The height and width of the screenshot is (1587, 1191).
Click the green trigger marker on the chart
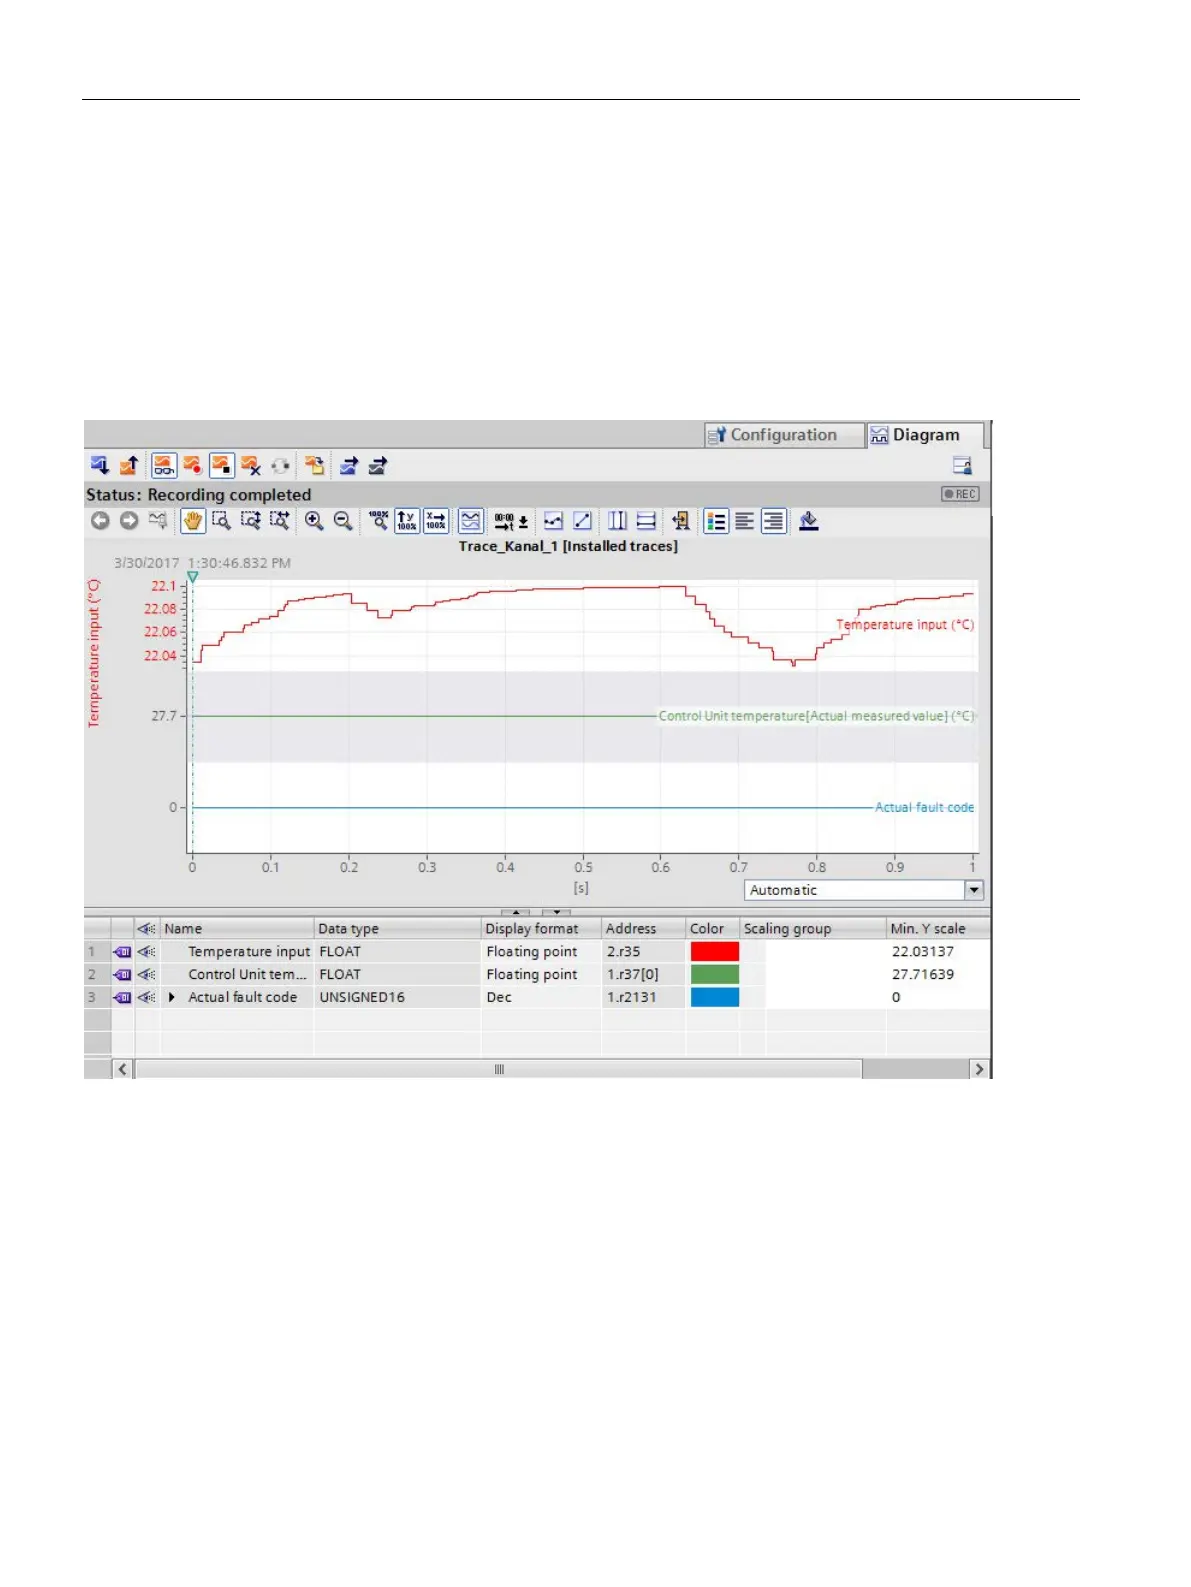[193, 578]
